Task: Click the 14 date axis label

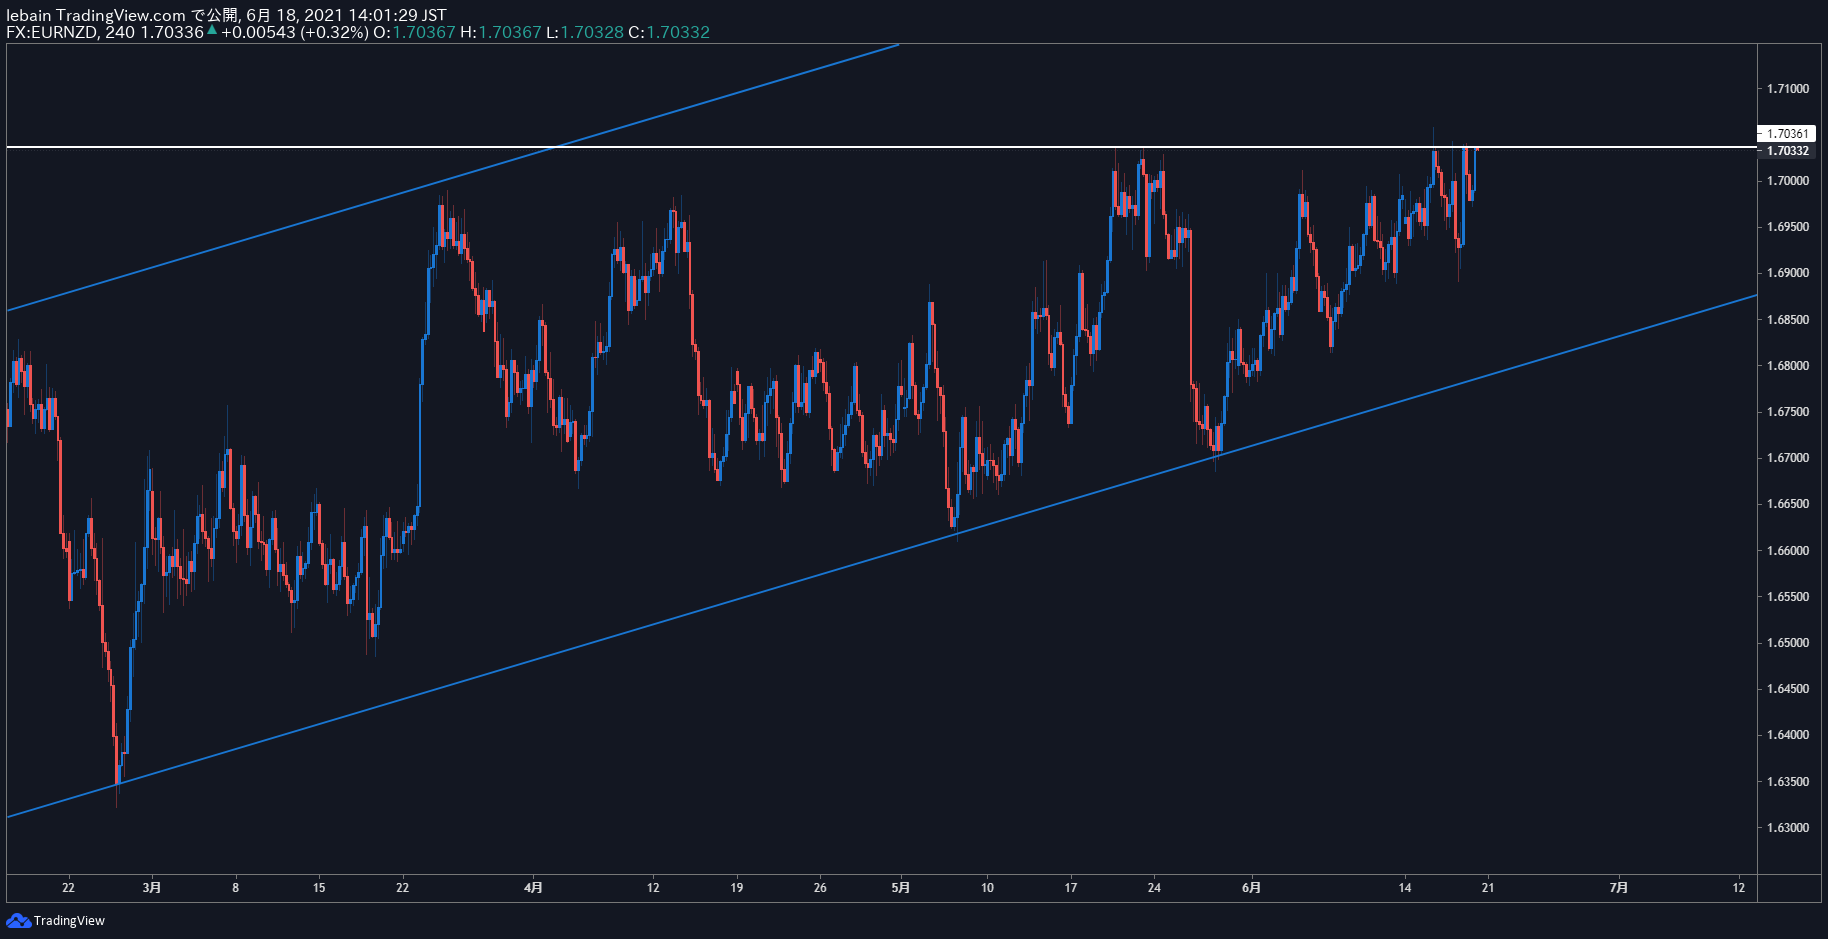Action: [x=1405, y=888]
